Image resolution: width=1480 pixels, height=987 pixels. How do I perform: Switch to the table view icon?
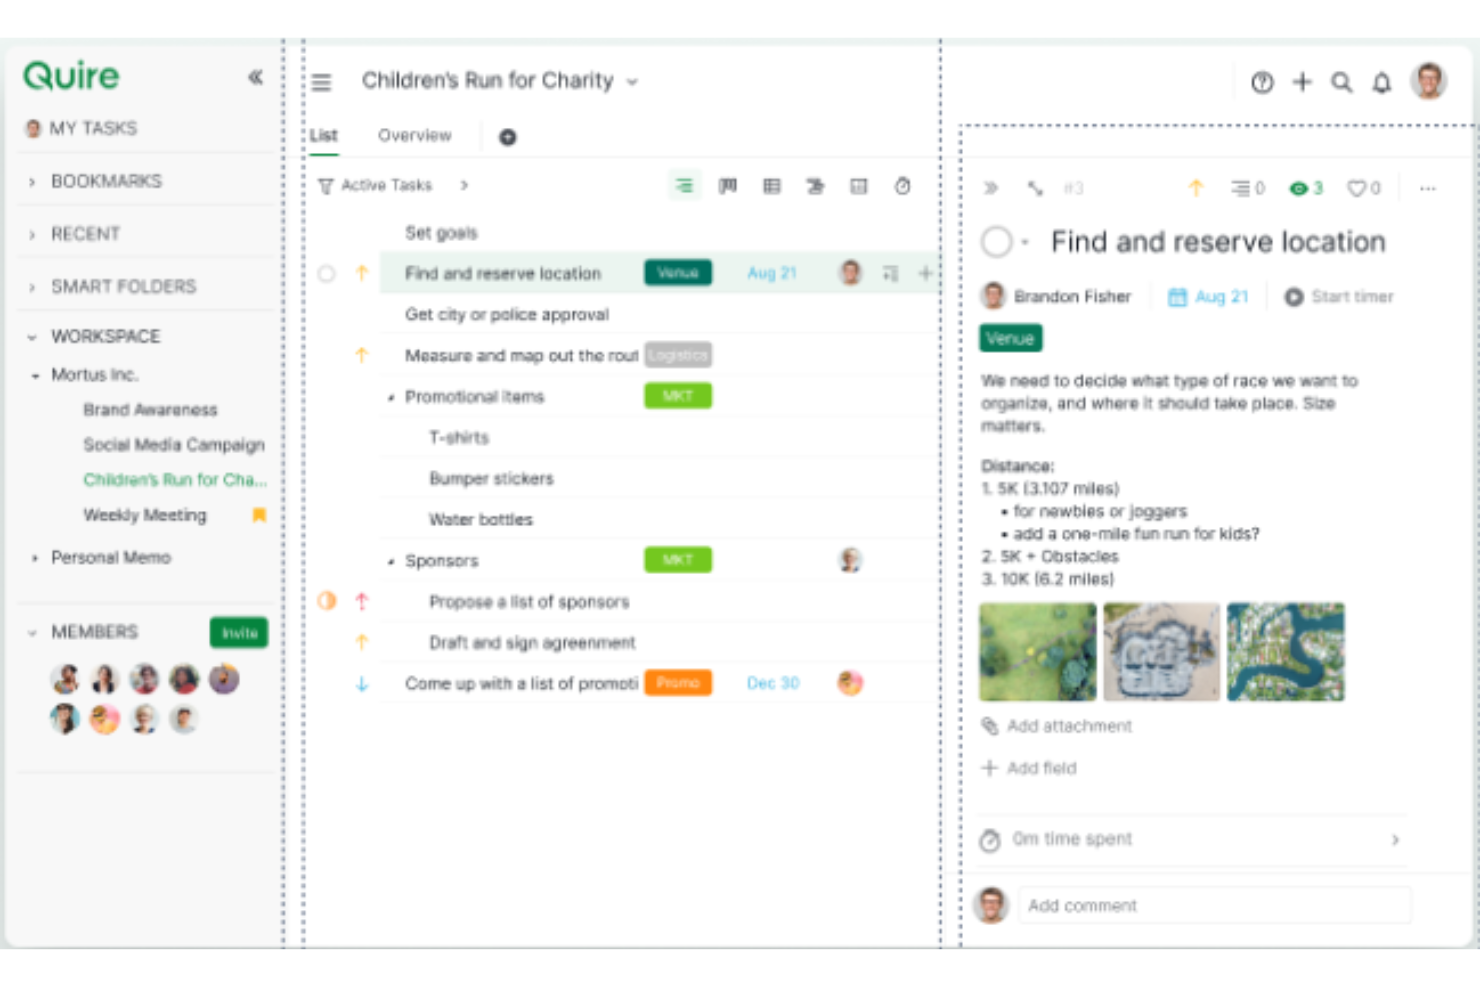(772, 186)
